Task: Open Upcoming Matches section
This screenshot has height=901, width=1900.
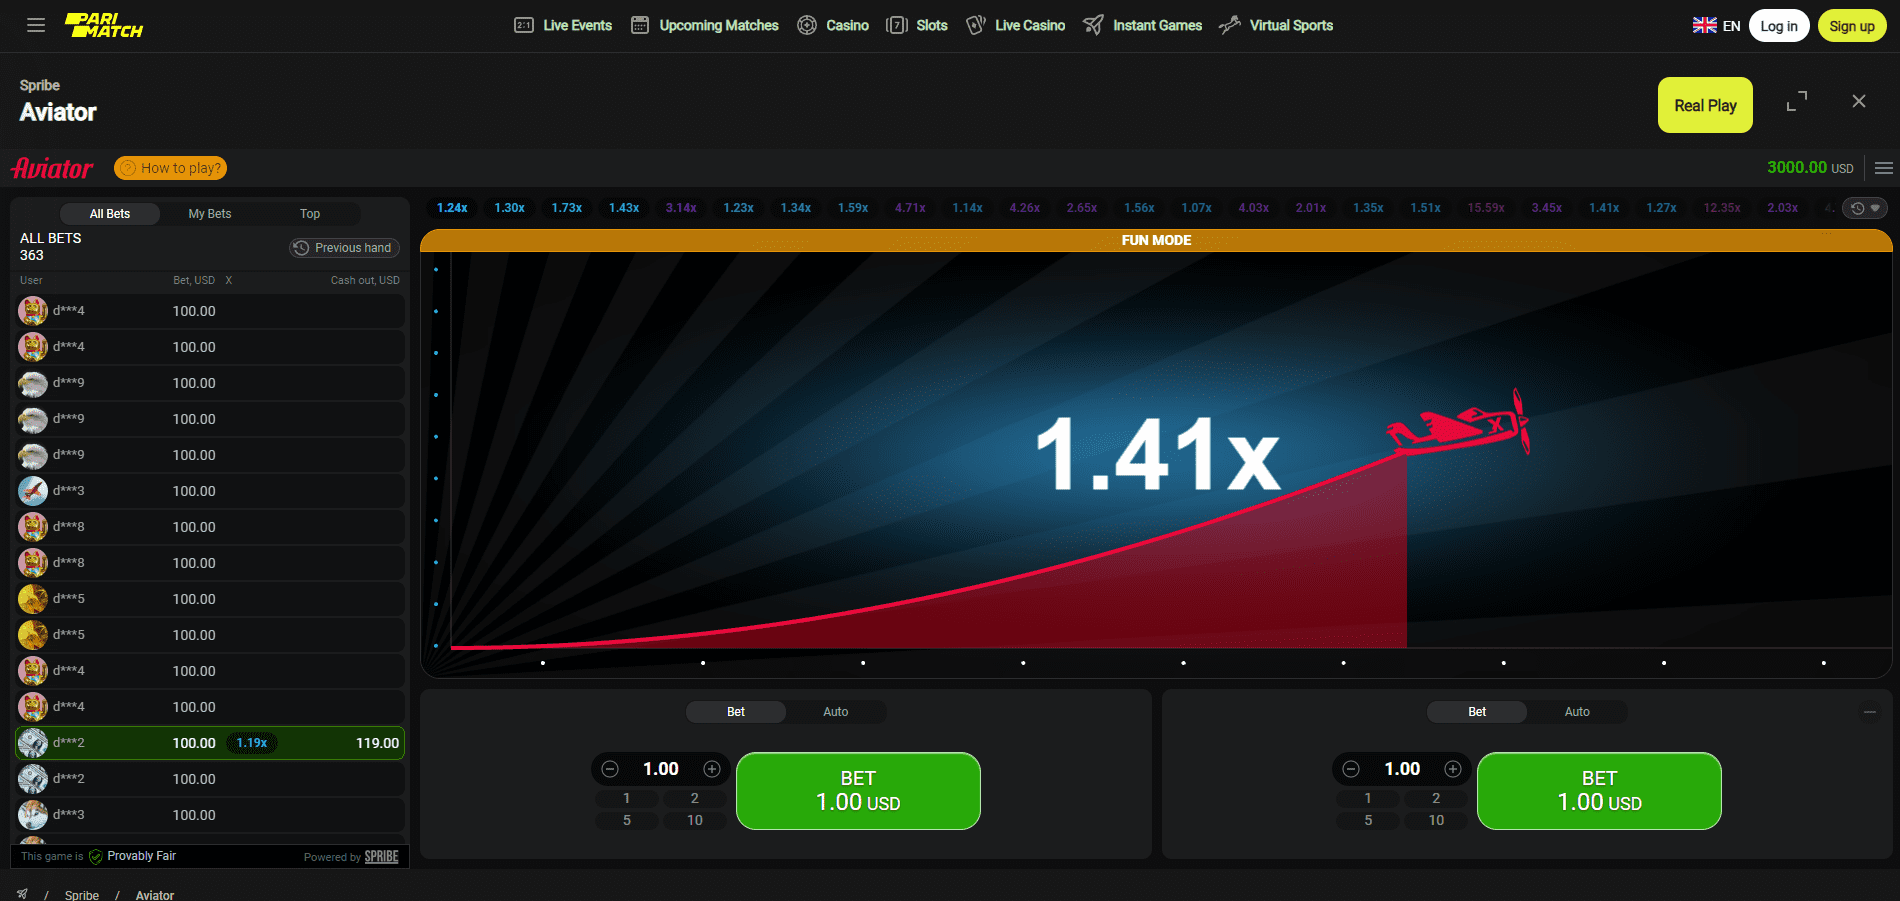Action: point(719,25)
